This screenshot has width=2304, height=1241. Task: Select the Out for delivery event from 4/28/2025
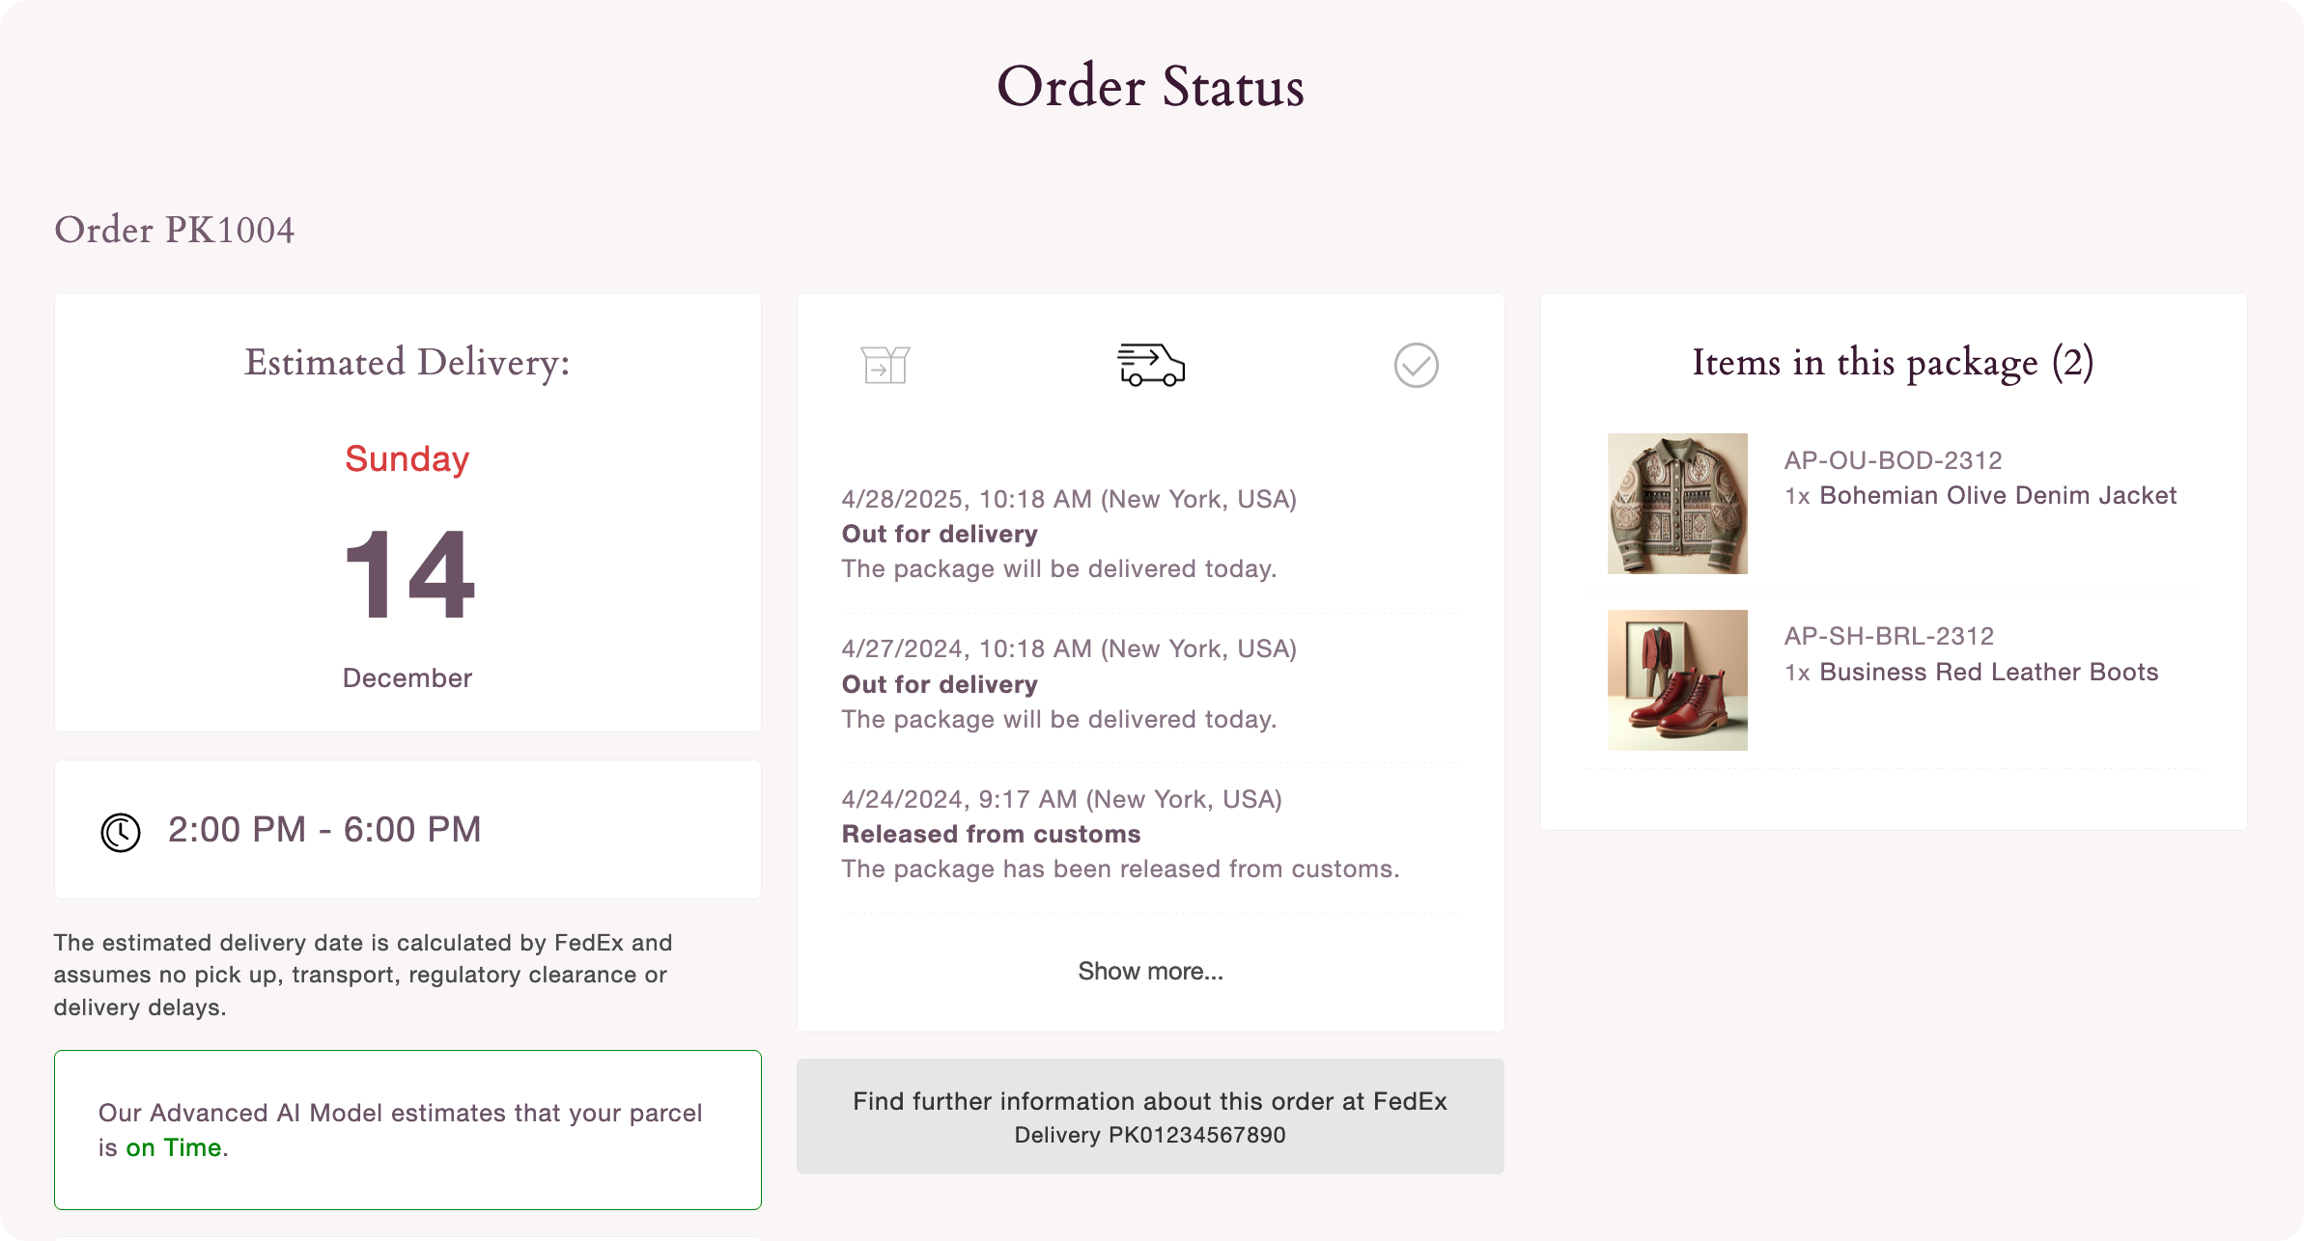[939, 533]
